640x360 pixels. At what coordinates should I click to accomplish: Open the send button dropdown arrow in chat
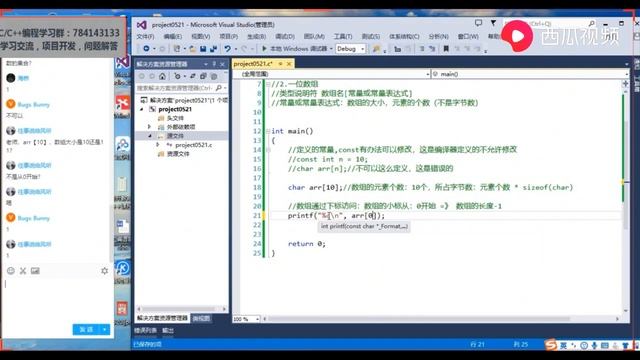(x=105, y=329)
